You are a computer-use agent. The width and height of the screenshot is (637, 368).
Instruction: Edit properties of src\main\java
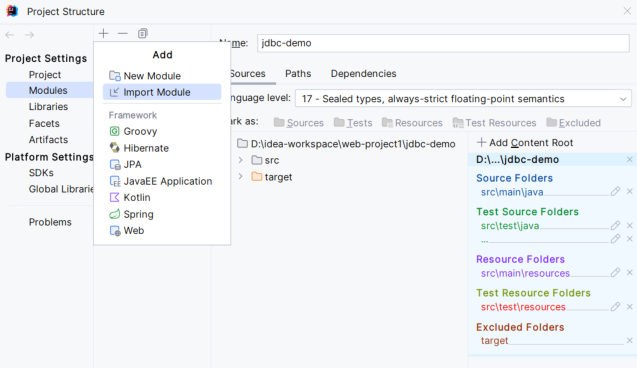(x=615, y=191)
